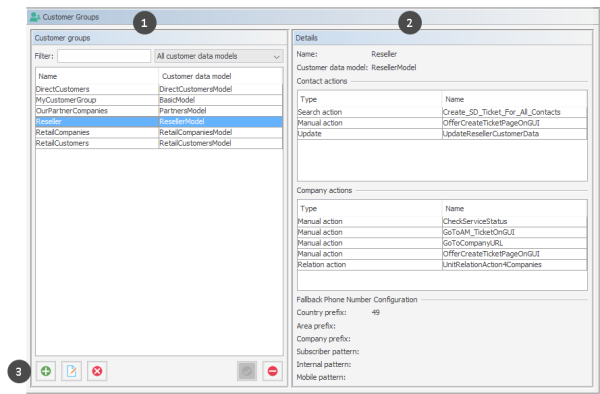
Task: Select CheckServiceStatus company action
Action: [514, 221]
